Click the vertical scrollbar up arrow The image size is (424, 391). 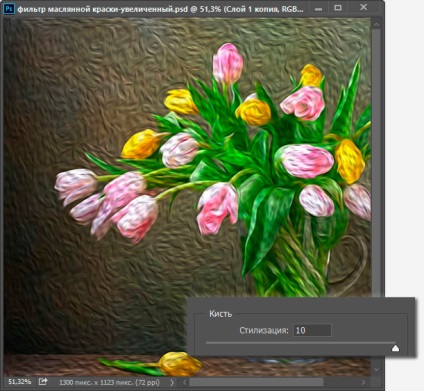[x=377, y=25]
